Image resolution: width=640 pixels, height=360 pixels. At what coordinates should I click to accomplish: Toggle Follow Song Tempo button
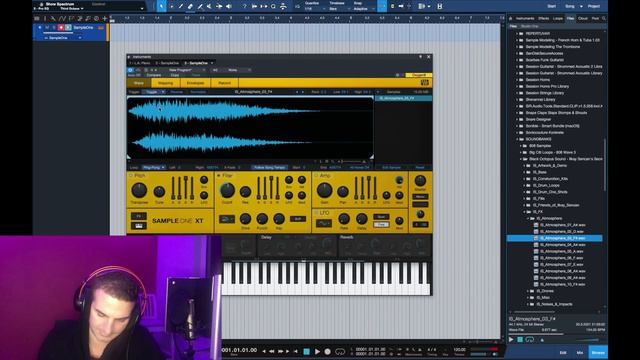coord(269,167)
